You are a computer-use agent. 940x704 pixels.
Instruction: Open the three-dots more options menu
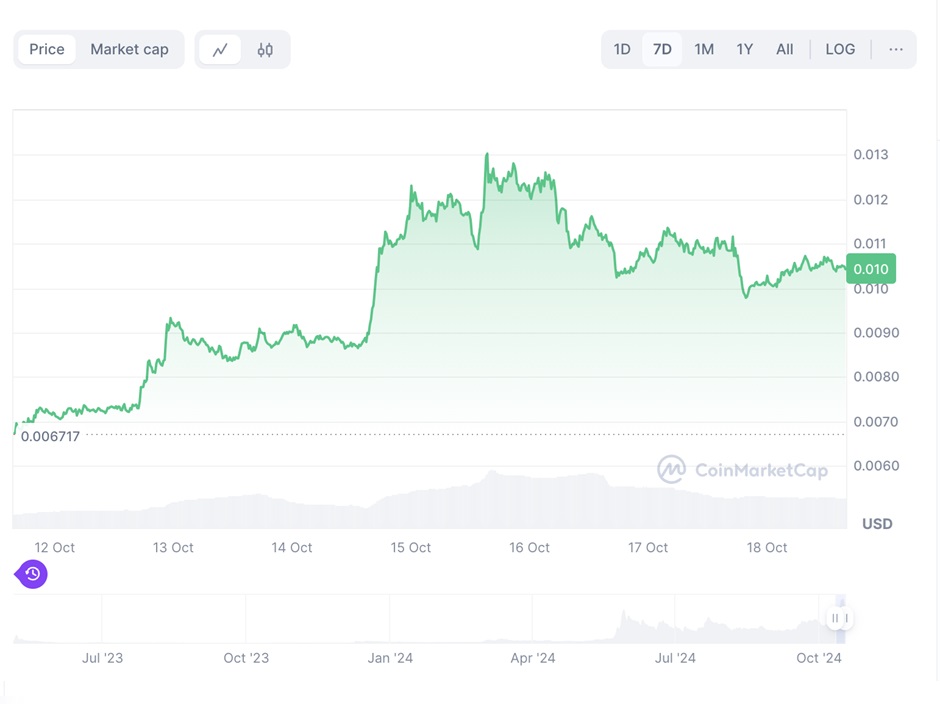click(x=895, y=49)
